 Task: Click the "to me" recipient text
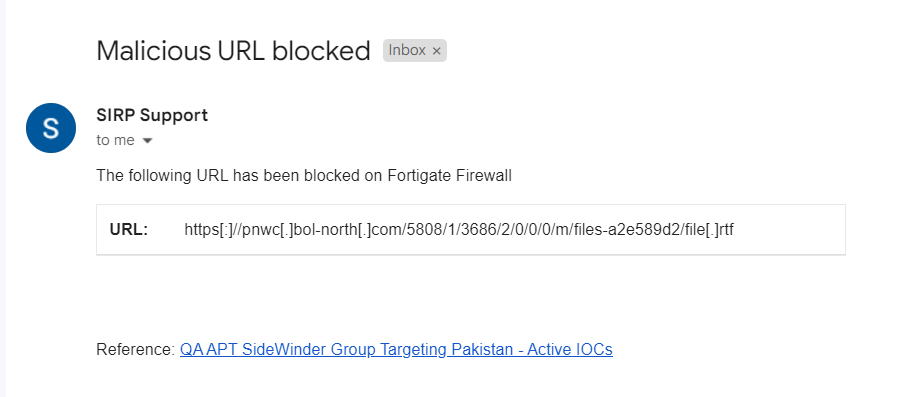[116, 140]
